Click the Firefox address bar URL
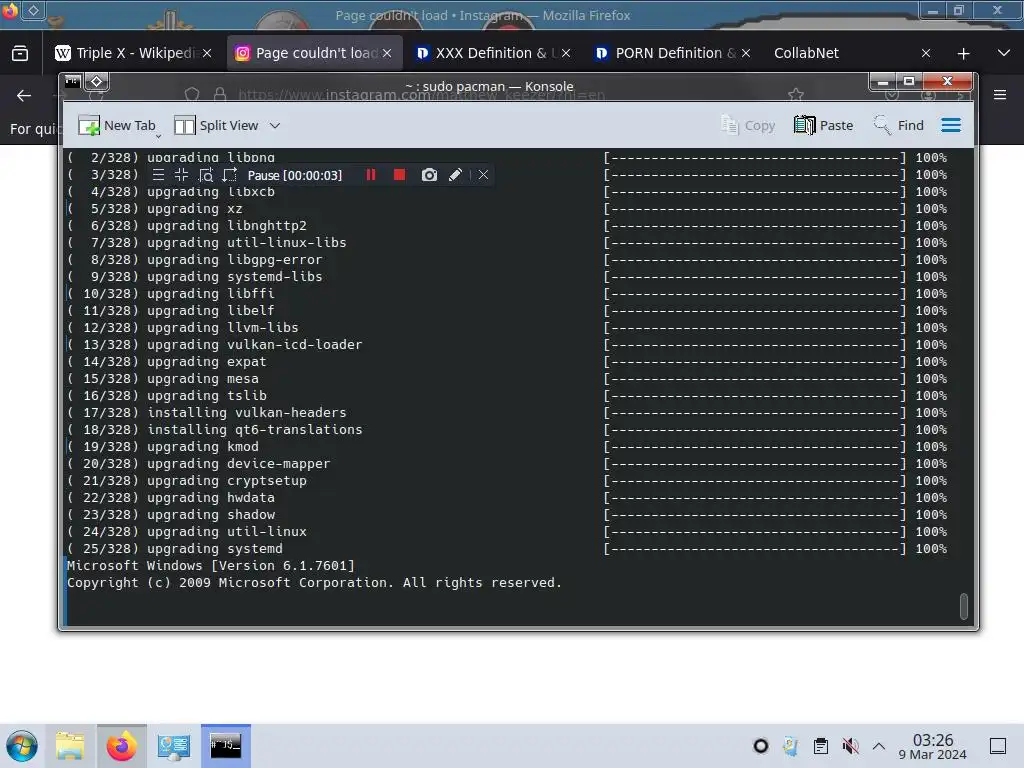 click(x=421, y=95)
